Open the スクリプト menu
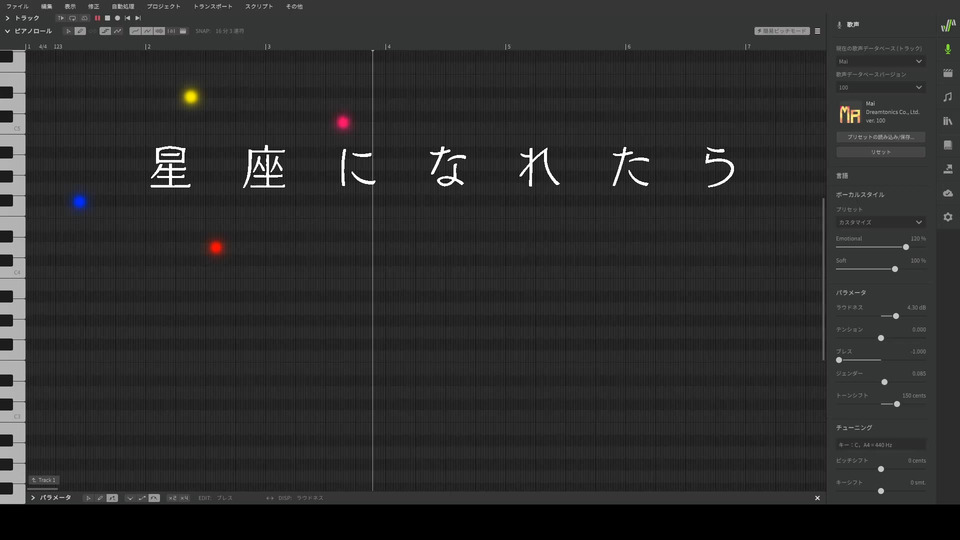The height and width of the screenshot is (540, 960). coord(259,6)
